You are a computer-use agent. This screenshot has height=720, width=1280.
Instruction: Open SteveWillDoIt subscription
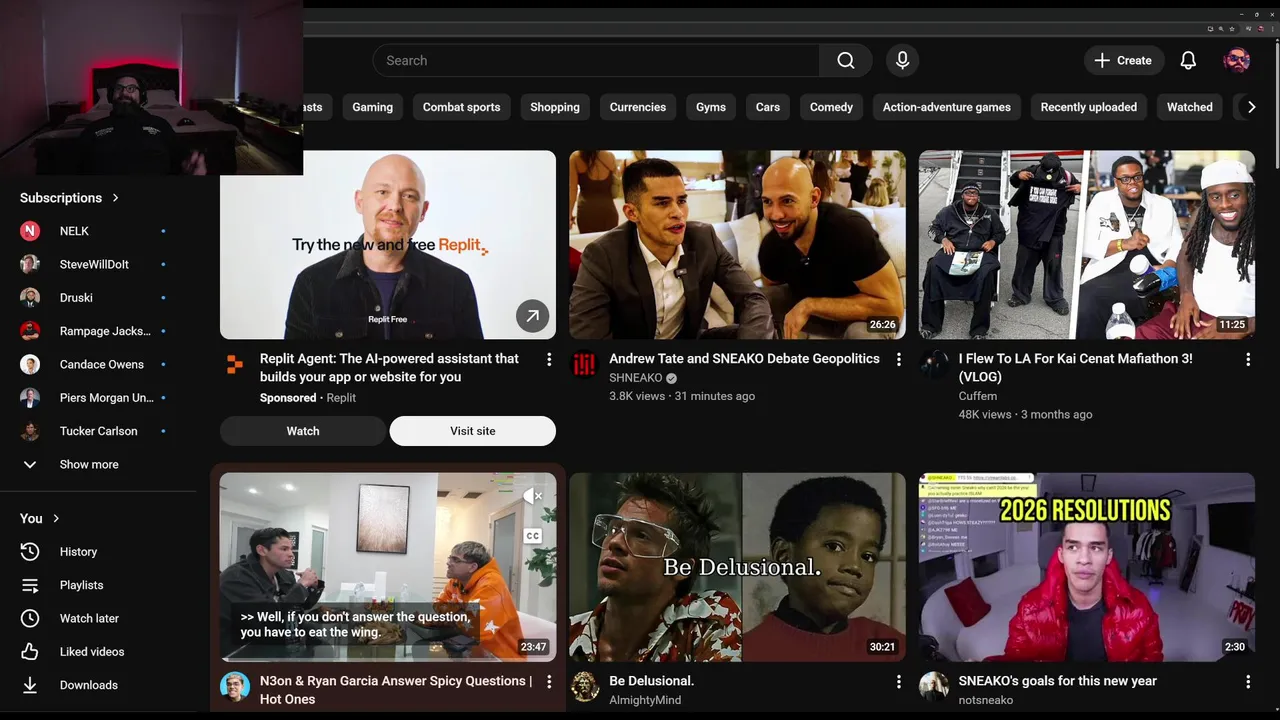click(94, 264)
